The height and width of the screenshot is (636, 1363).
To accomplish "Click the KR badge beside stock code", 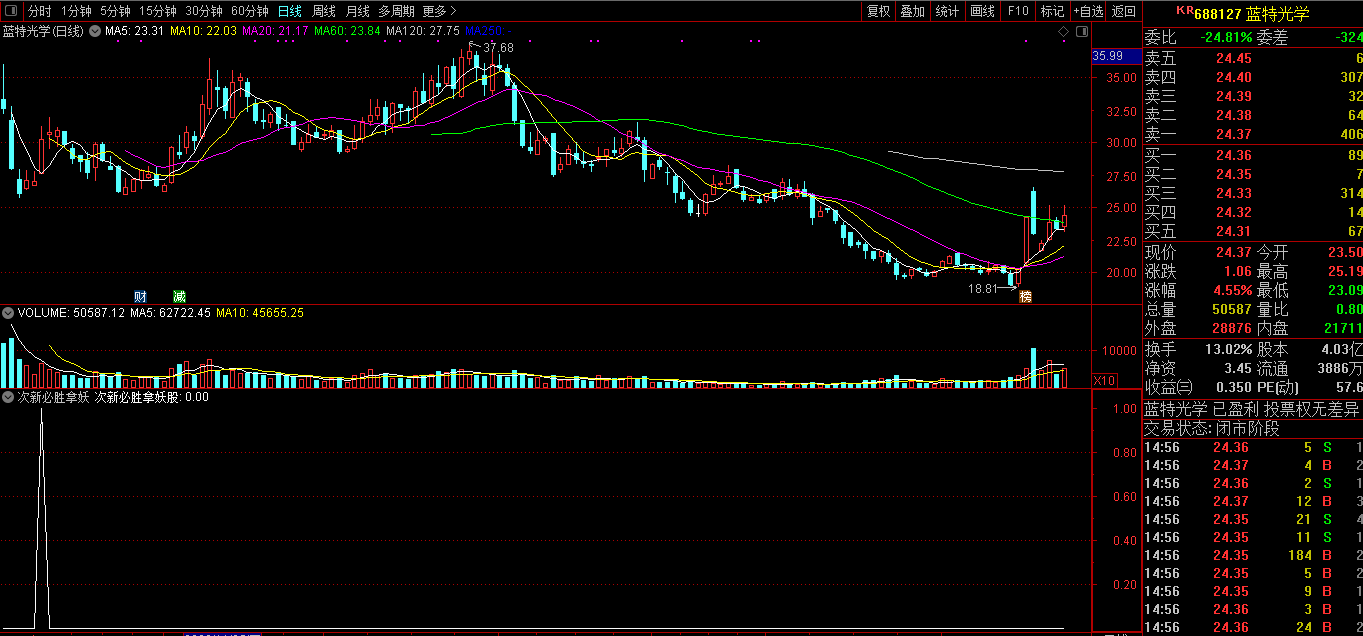I will 1184,10.
